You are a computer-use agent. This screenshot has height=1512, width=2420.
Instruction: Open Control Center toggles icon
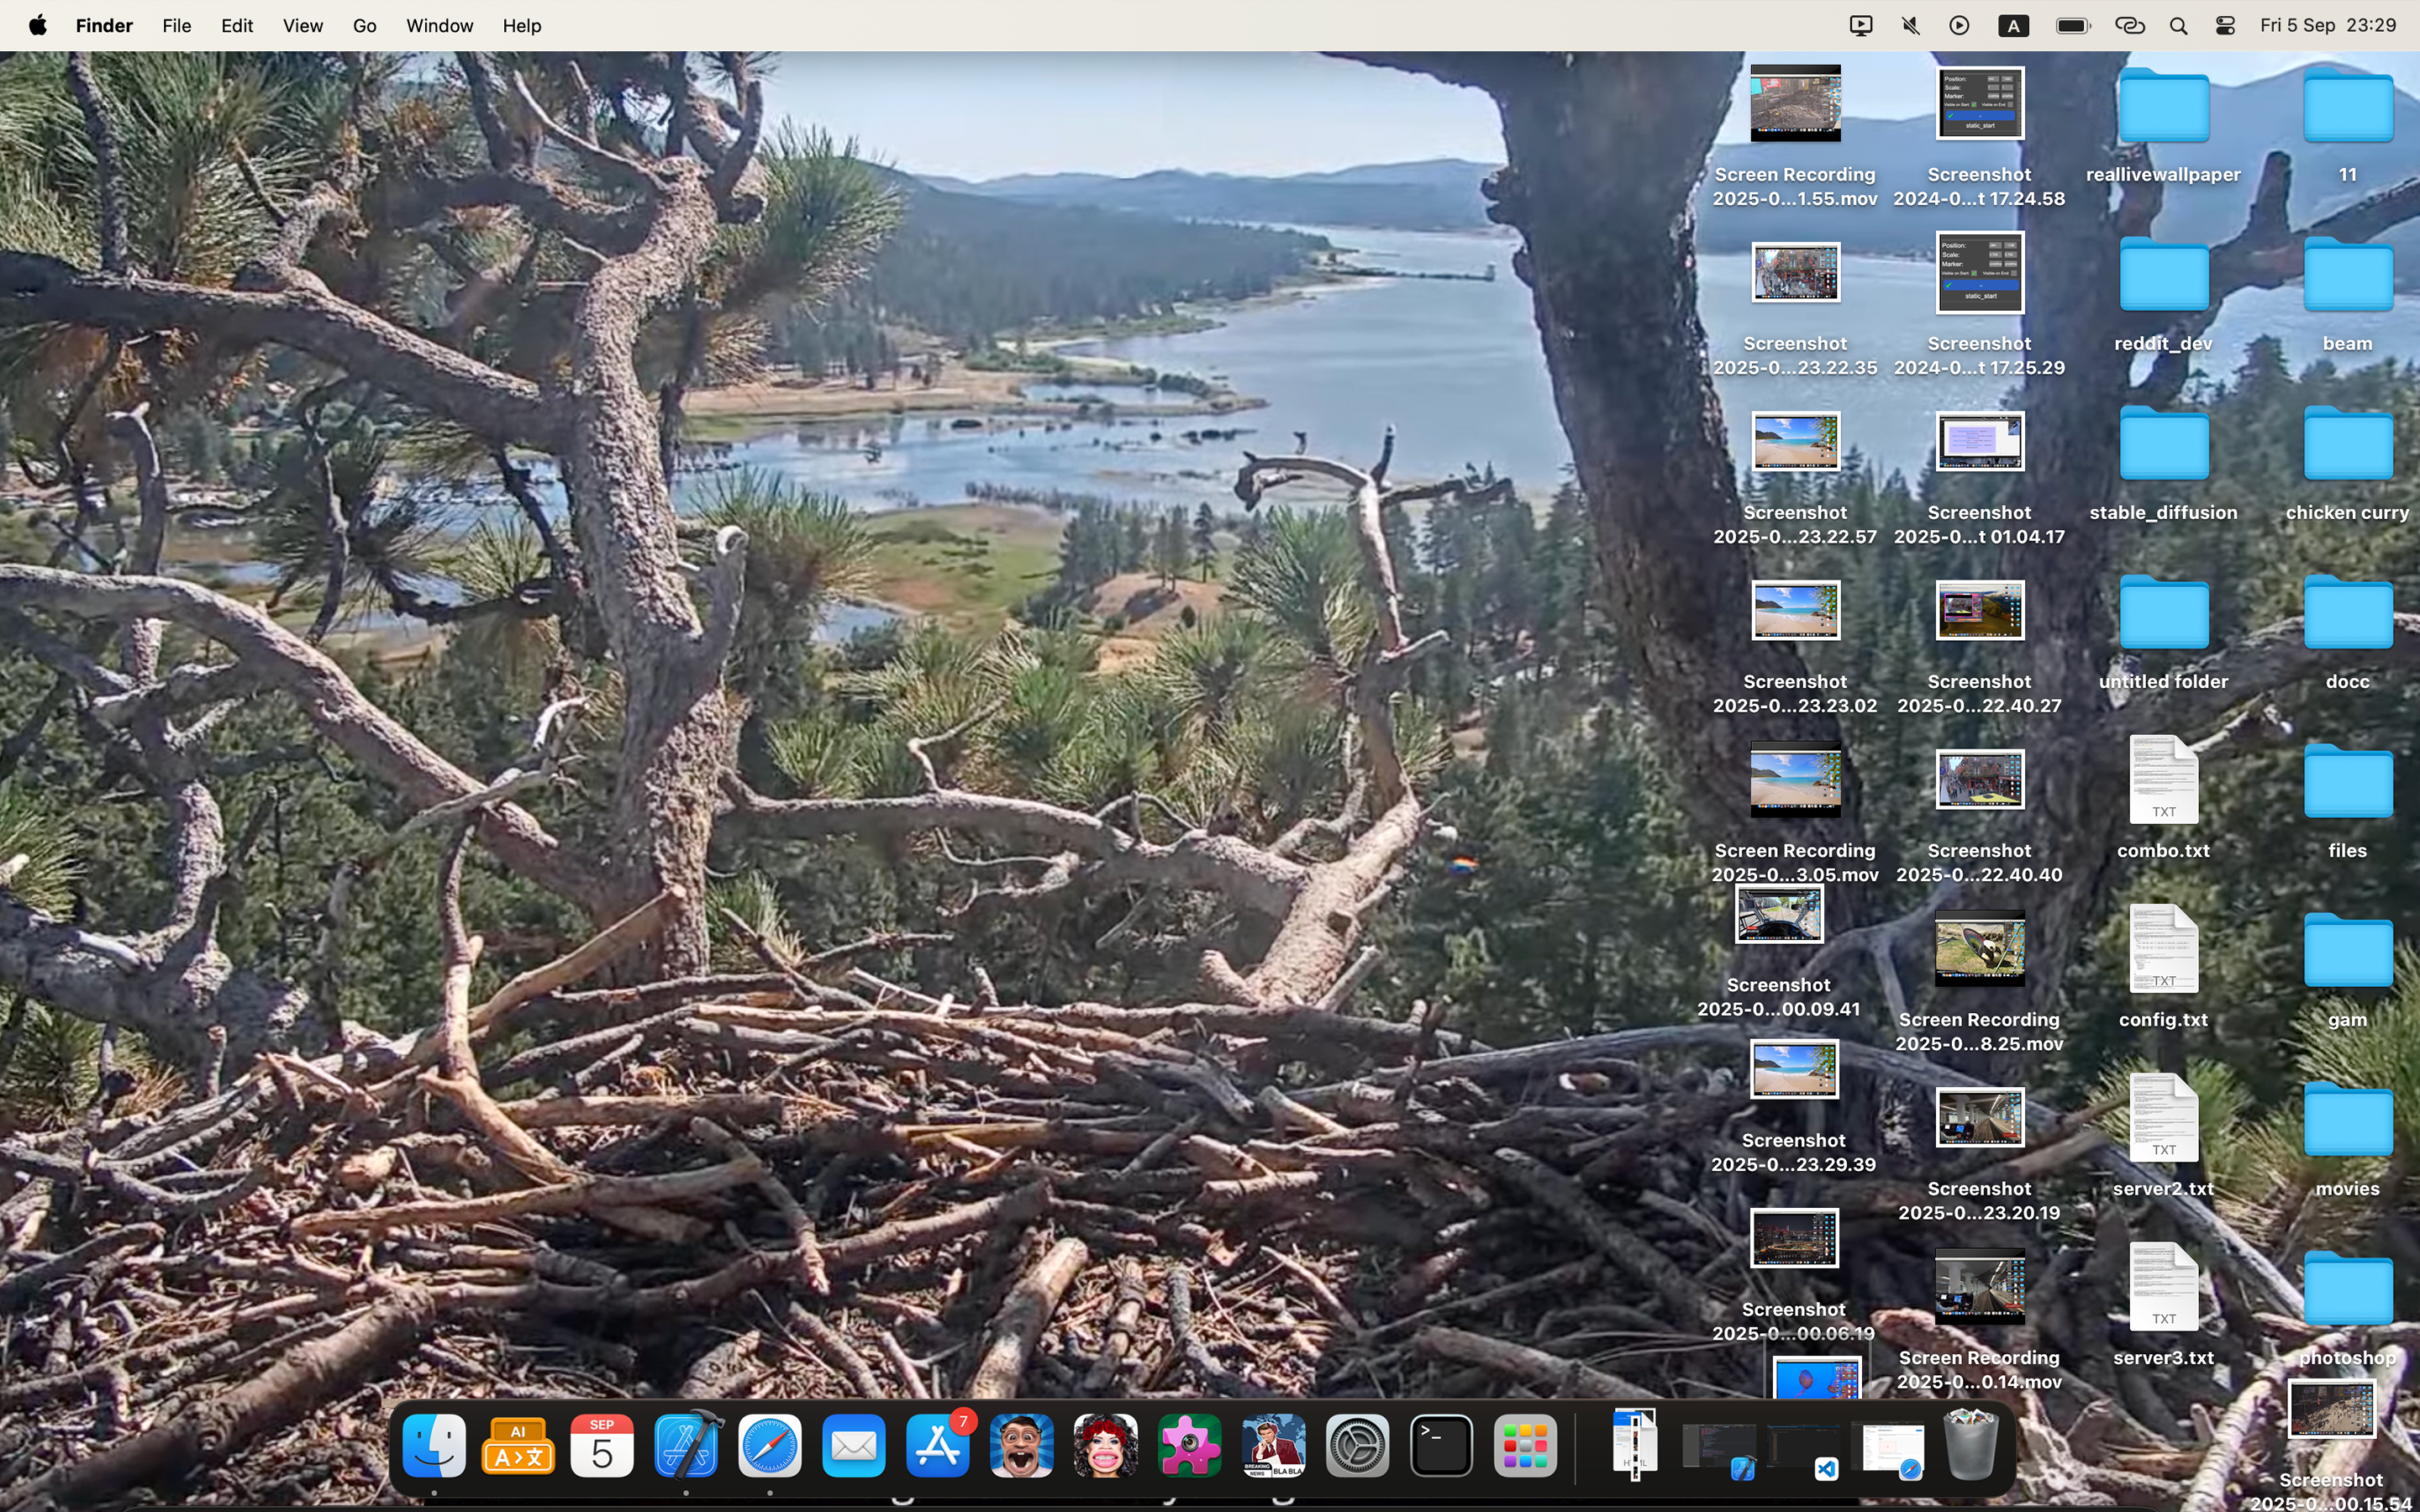2225,26
